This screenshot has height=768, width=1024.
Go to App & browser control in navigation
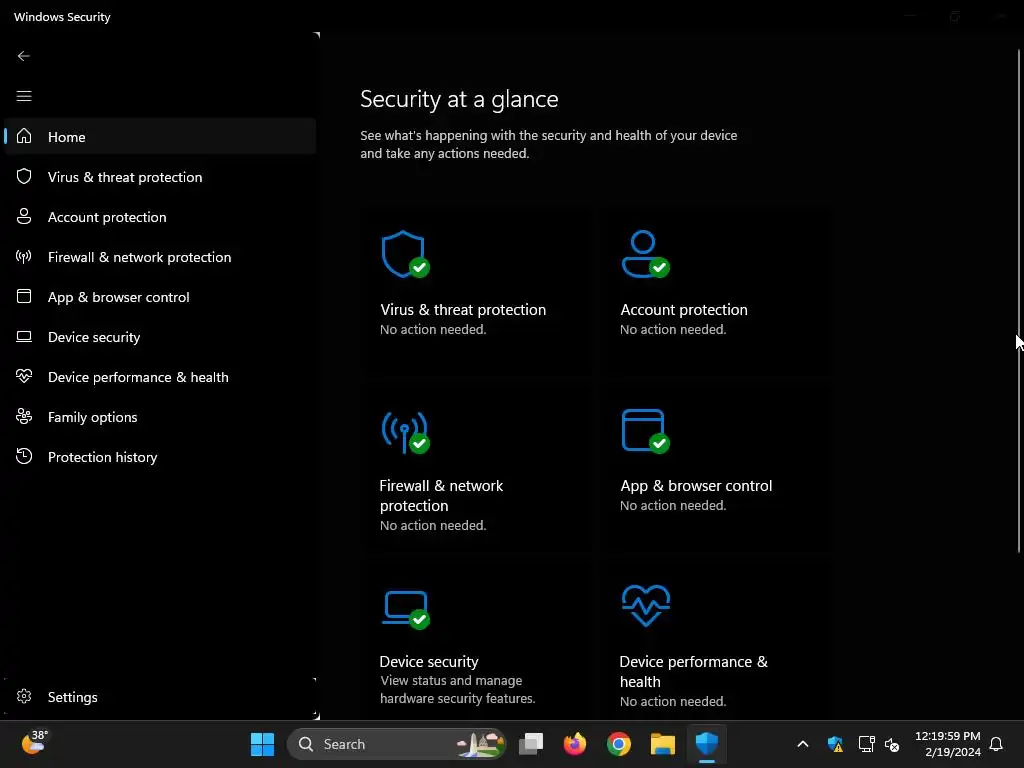click(161, 296)
